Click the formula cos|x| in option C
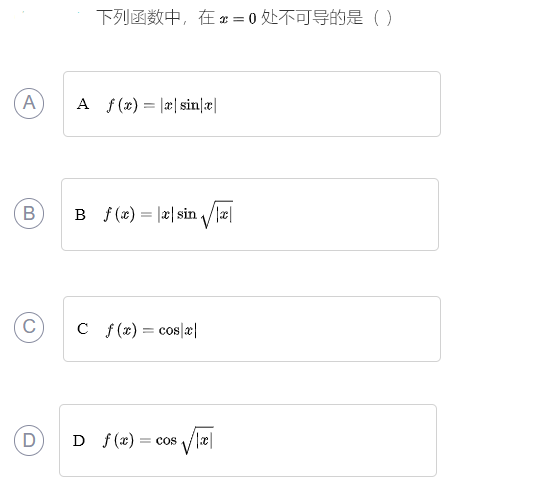This screenshot has width=557, height=499. [x=178, y=330]
